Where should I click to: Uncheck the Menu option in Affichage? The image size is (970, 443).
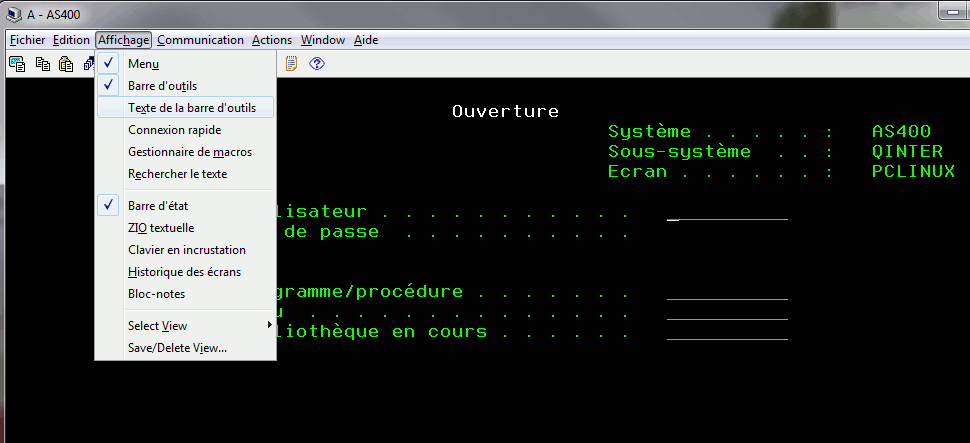pyautogui.click(x=143, y=64)
